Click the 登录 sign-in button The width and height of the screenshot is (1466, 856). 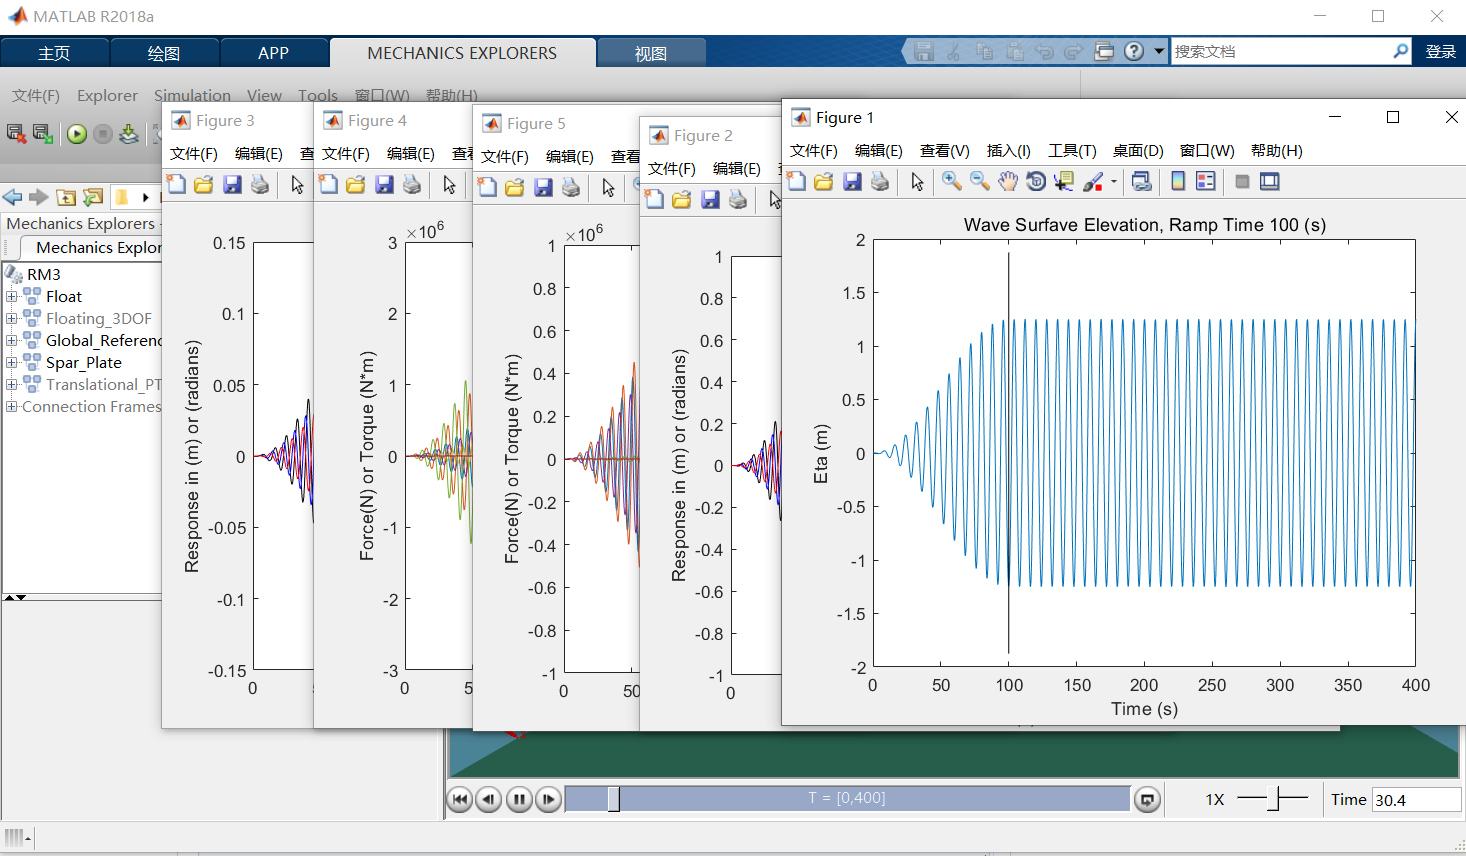pyautogui.click(x=1441, y=52)
